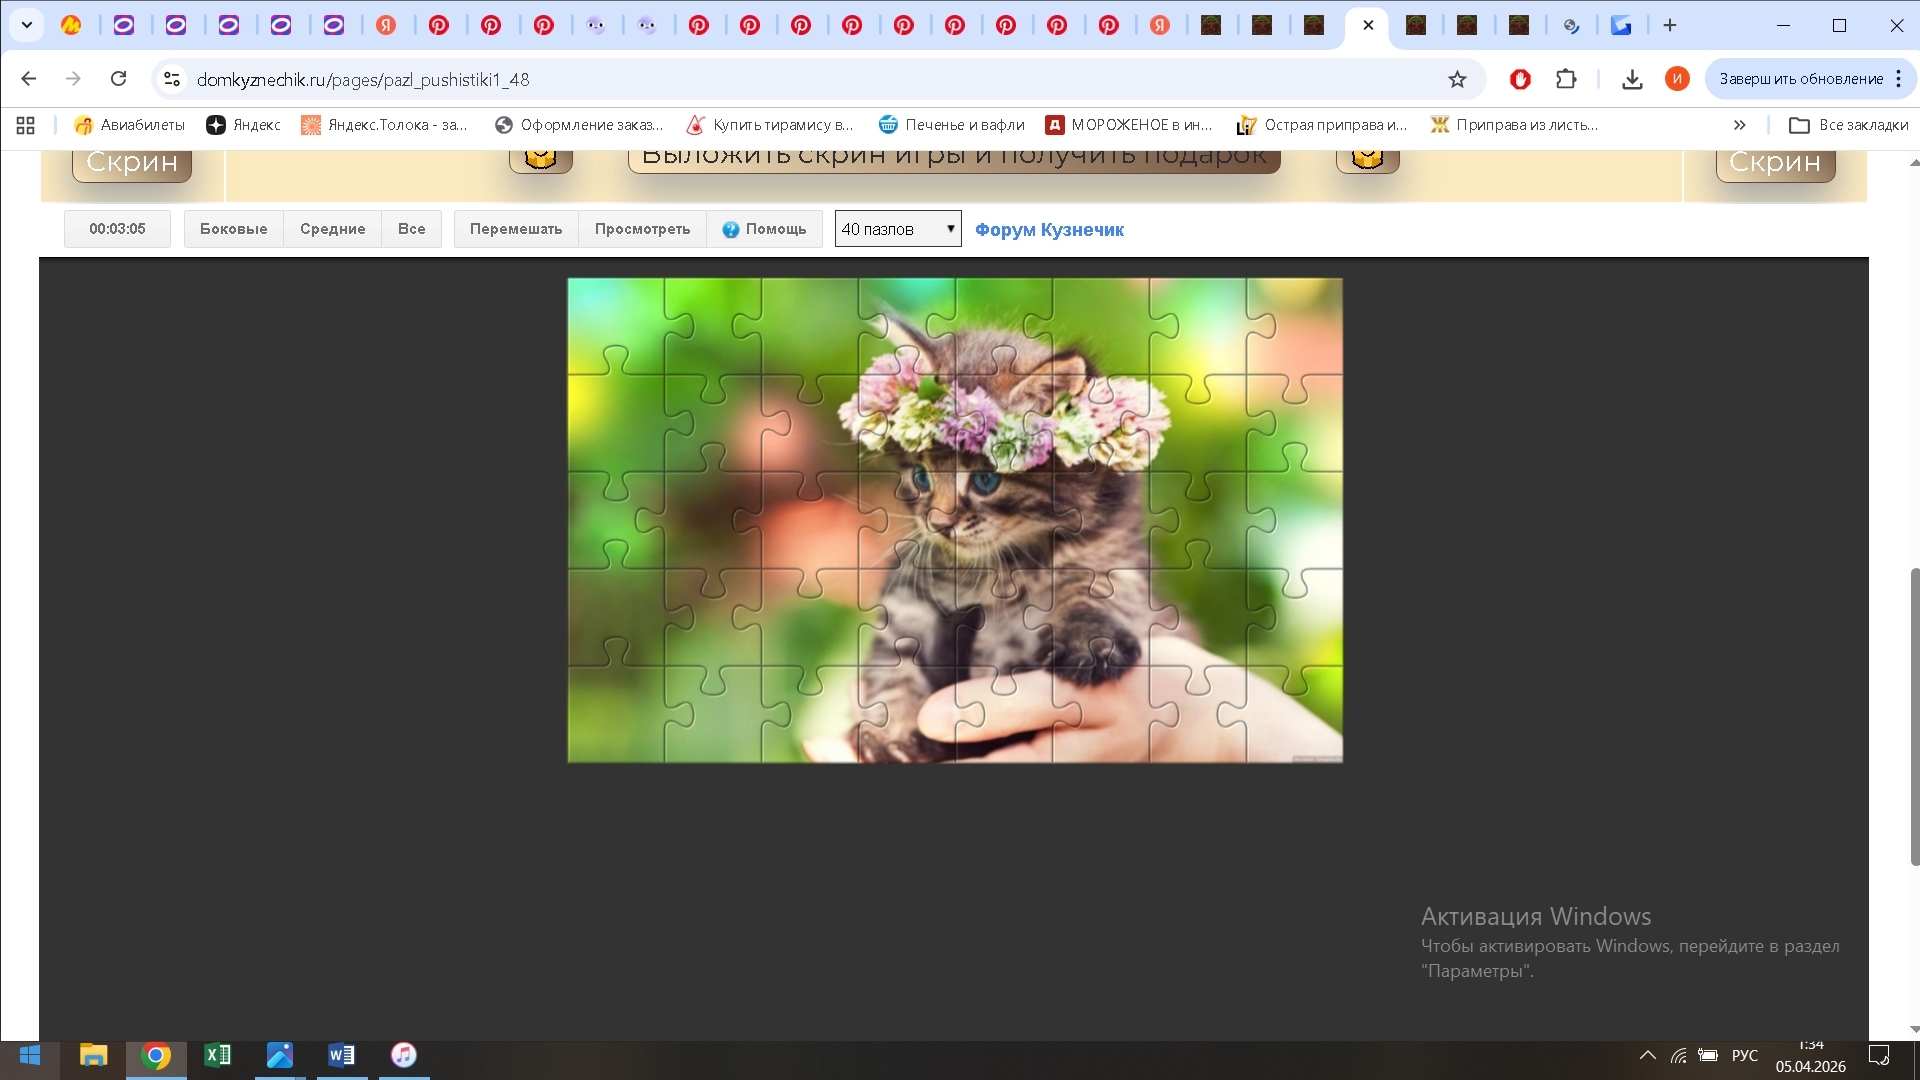Image resolution: width=1920 pixels, height=1080 pixels.
Task: Open the tab search dropdown arrow
Action: [27, 25]
